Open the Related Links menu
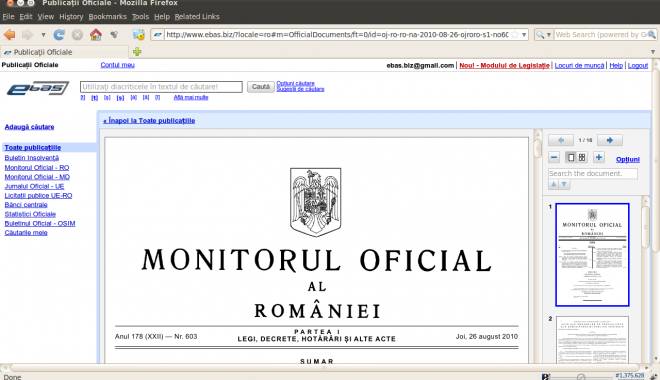The image size is (660, 380). [197, 16]
